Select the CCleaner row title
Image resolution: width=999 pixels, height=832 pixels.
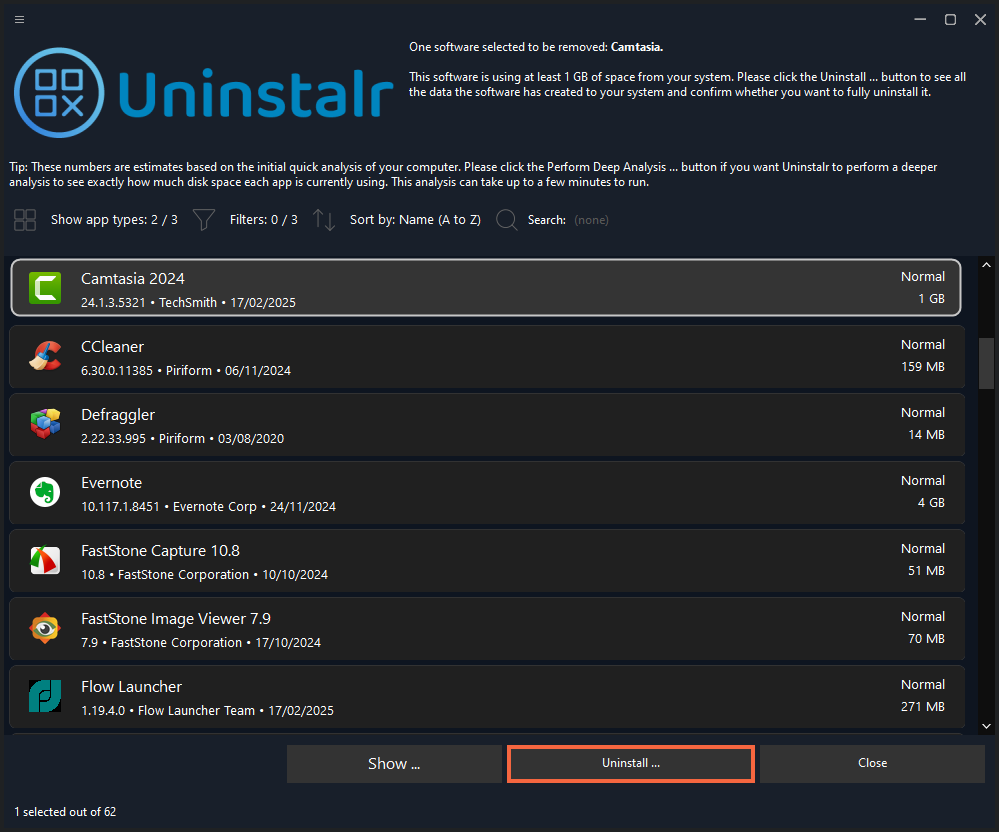point(112,347)
